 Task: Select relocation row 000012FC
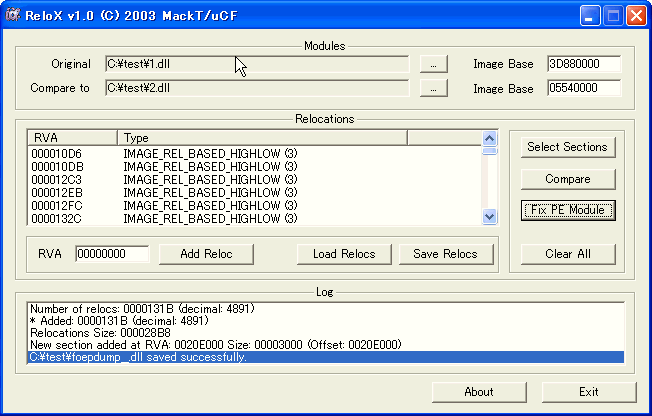(x=254, y=206)
